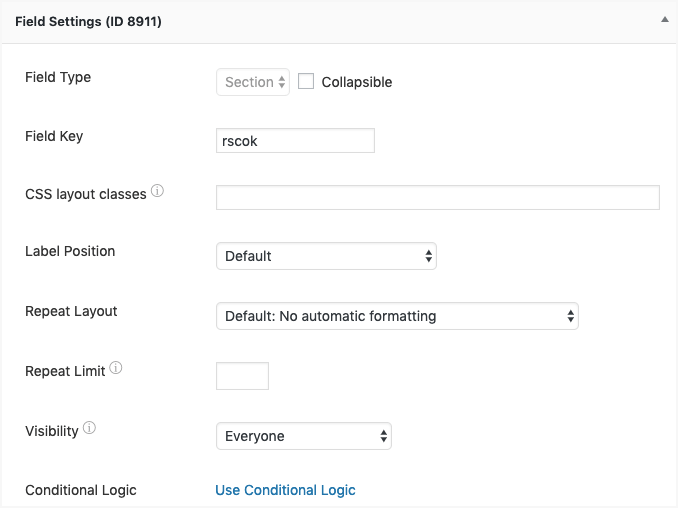678x508 pixels.
Task: Open the Field Type Section dropdown
Action: [253, 82]
